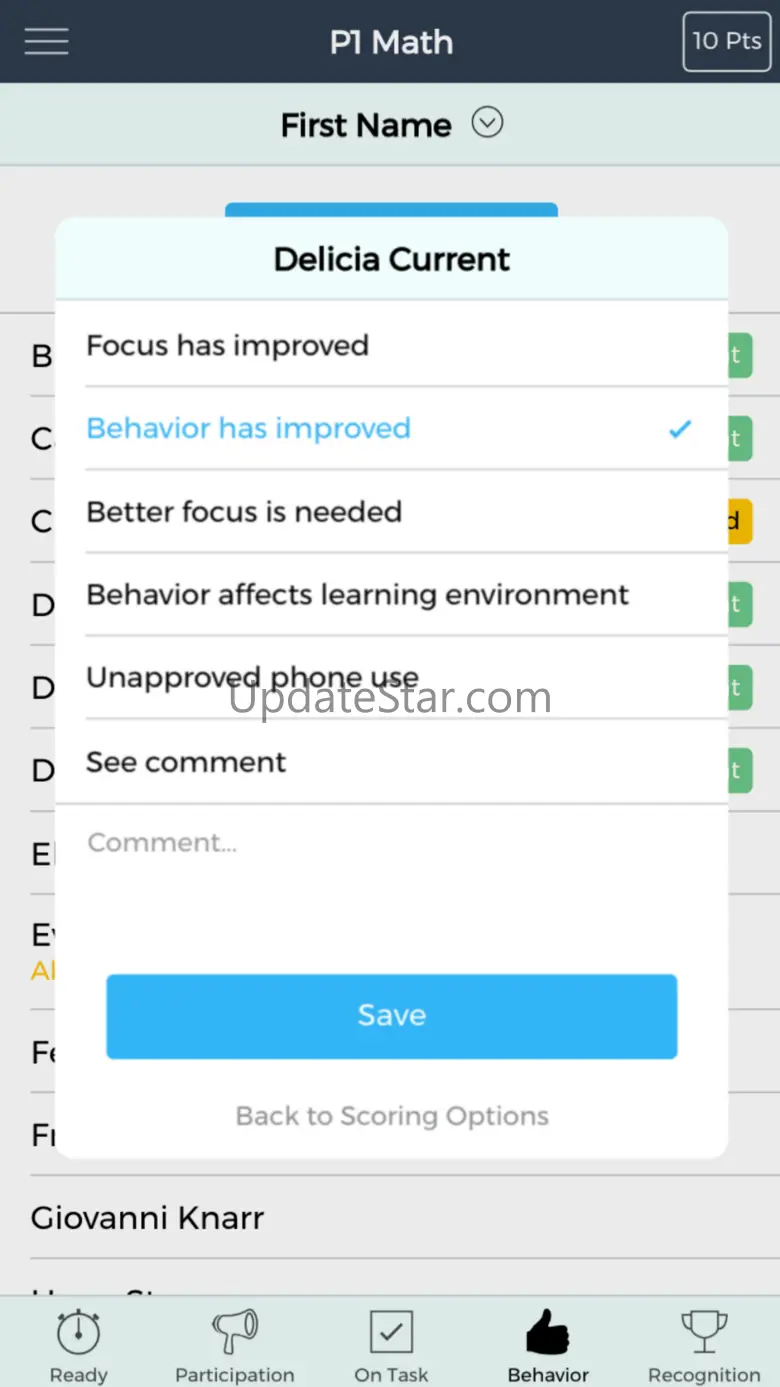Viewport: 780px width, 1387px height.
Task: Select student Giovanni Knarr
Action: 148,1218
